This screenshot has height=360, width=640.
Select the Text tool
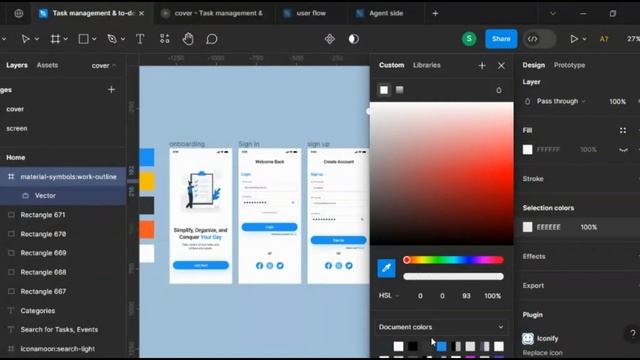click(x=140, y=39)
